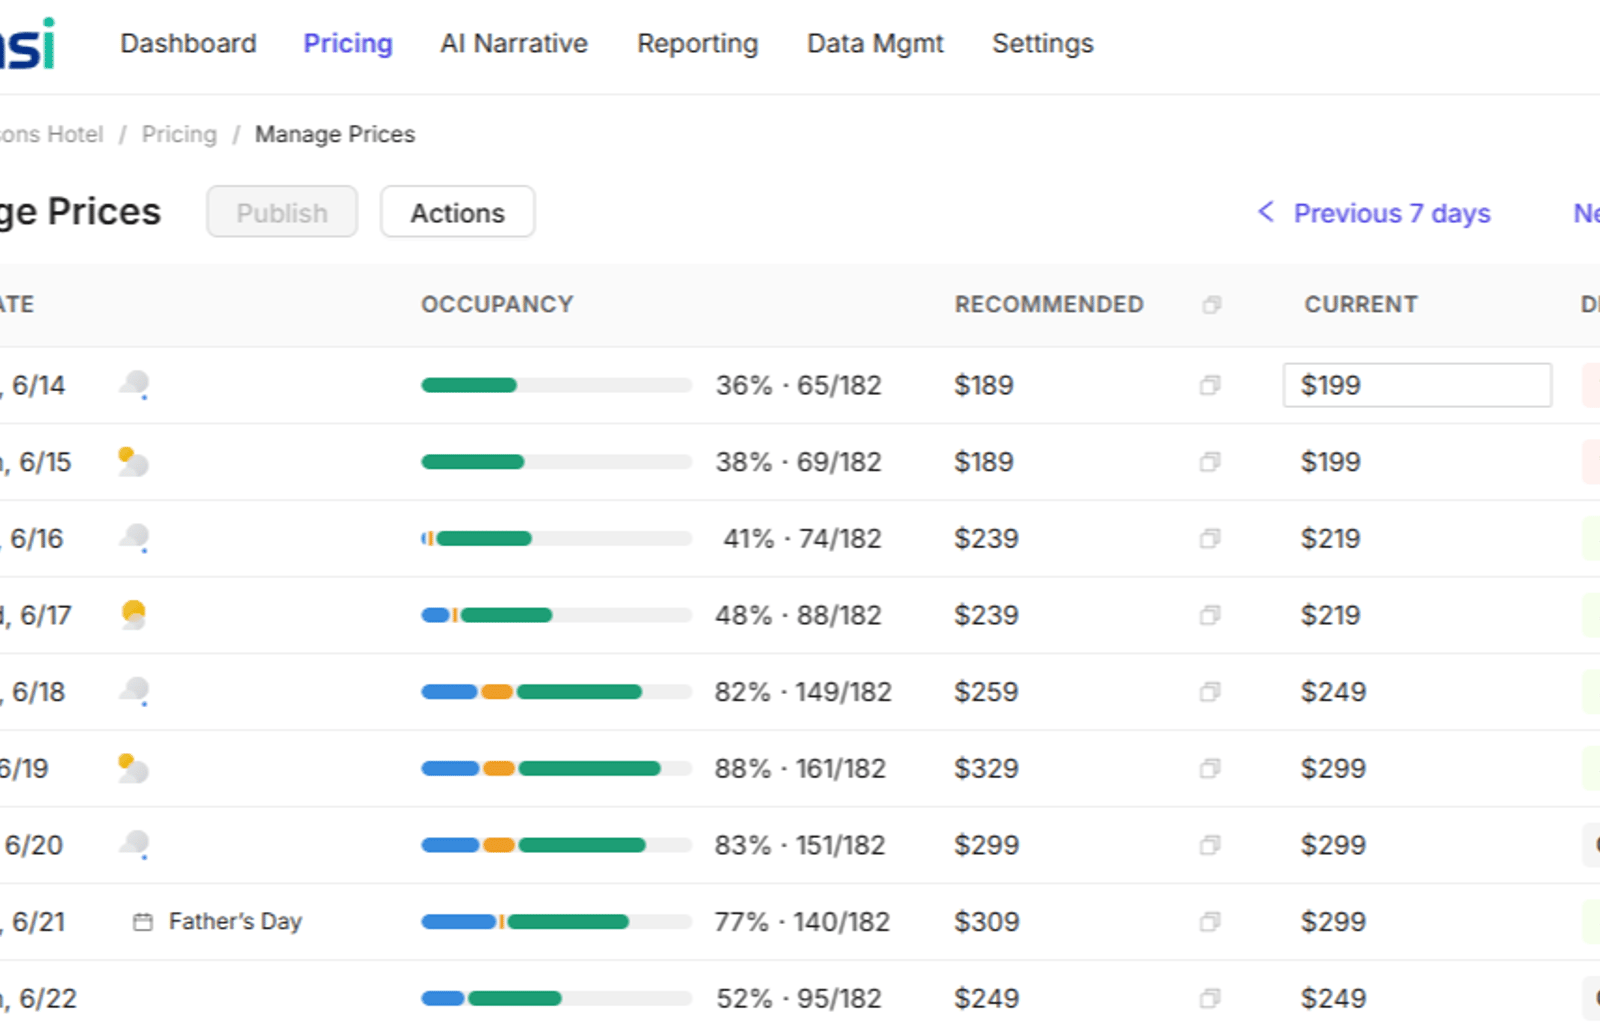Click the weather icon on 6/20
The width and height of the screenshot is (1600, 1032).
click(x=134, y=845)
